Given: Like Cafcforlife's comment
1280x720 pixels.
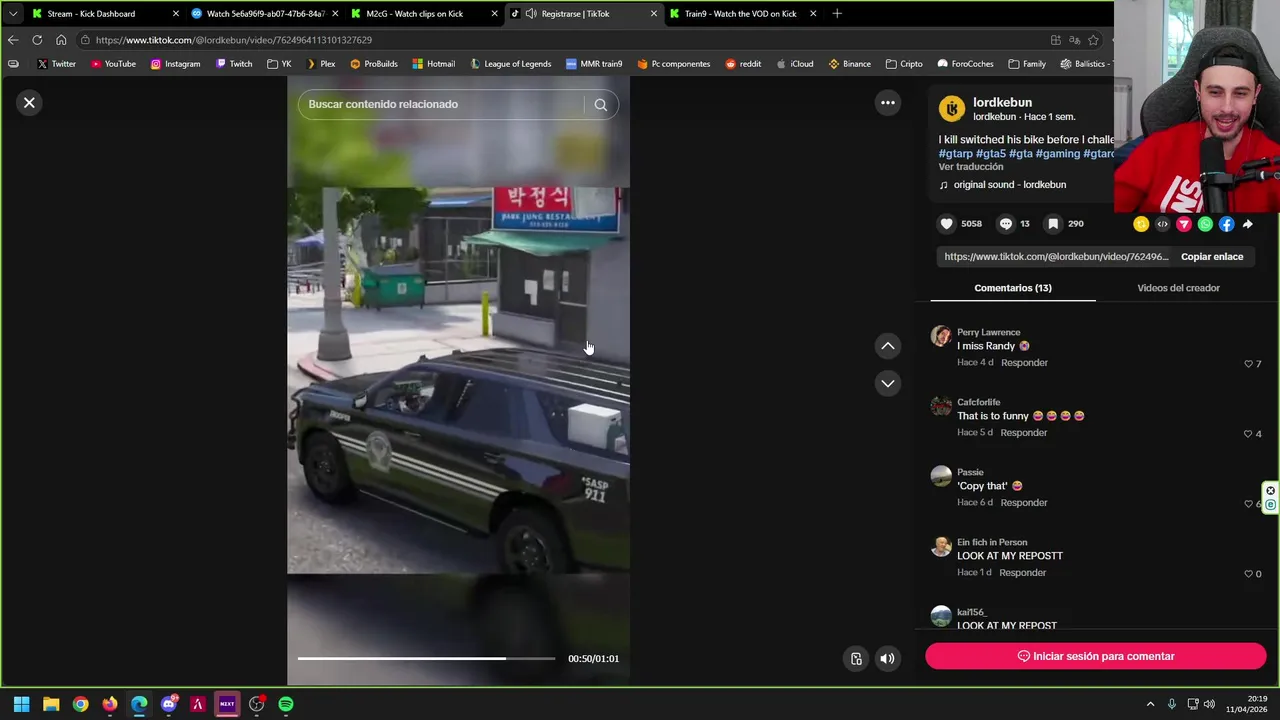Looking at the screenshot, I should coord(1248,434).
